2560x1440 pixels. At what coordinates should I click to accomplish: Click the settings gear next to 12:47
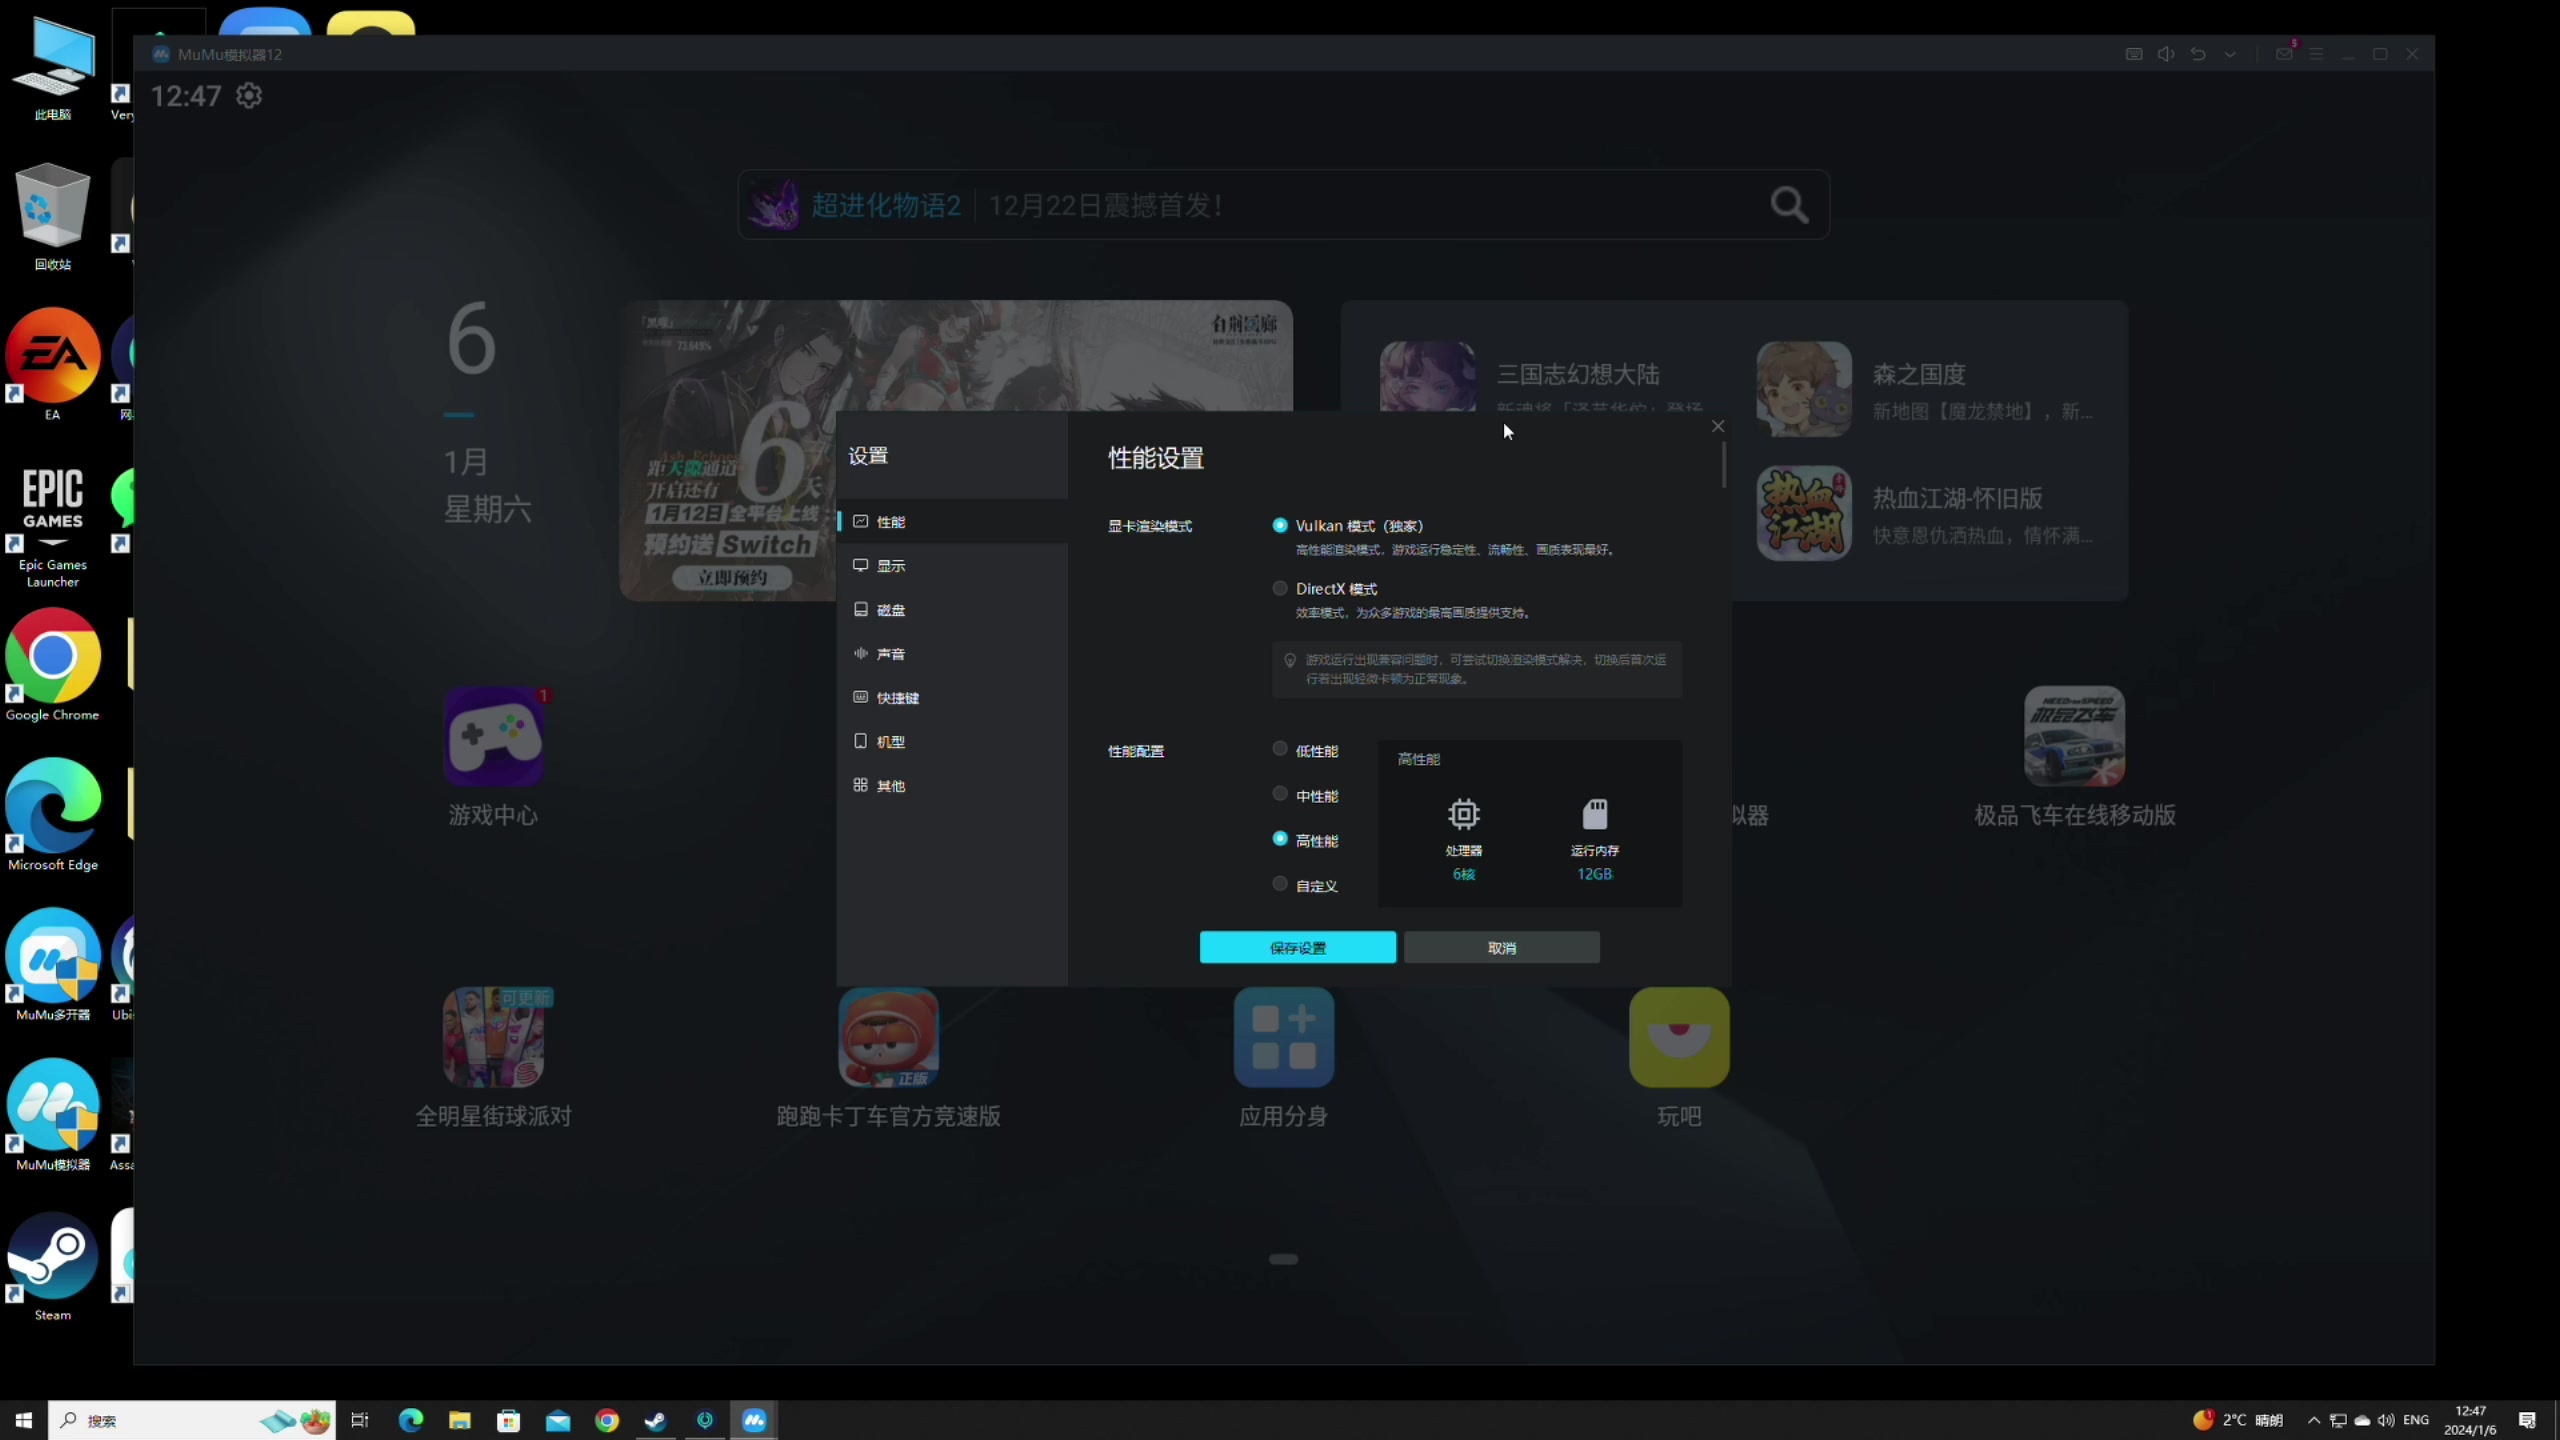click(249, 96)
